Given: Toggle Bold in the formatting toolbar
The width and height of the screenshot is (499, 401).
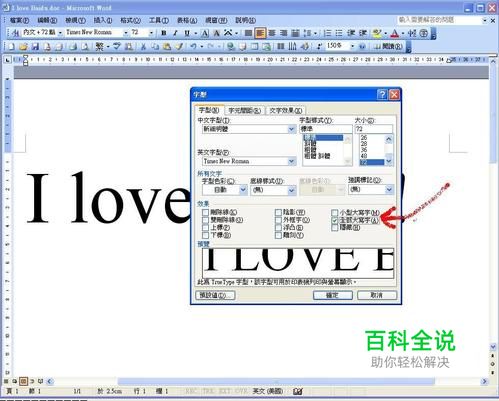Looking at the screenshot, I should tap(164, 33).
